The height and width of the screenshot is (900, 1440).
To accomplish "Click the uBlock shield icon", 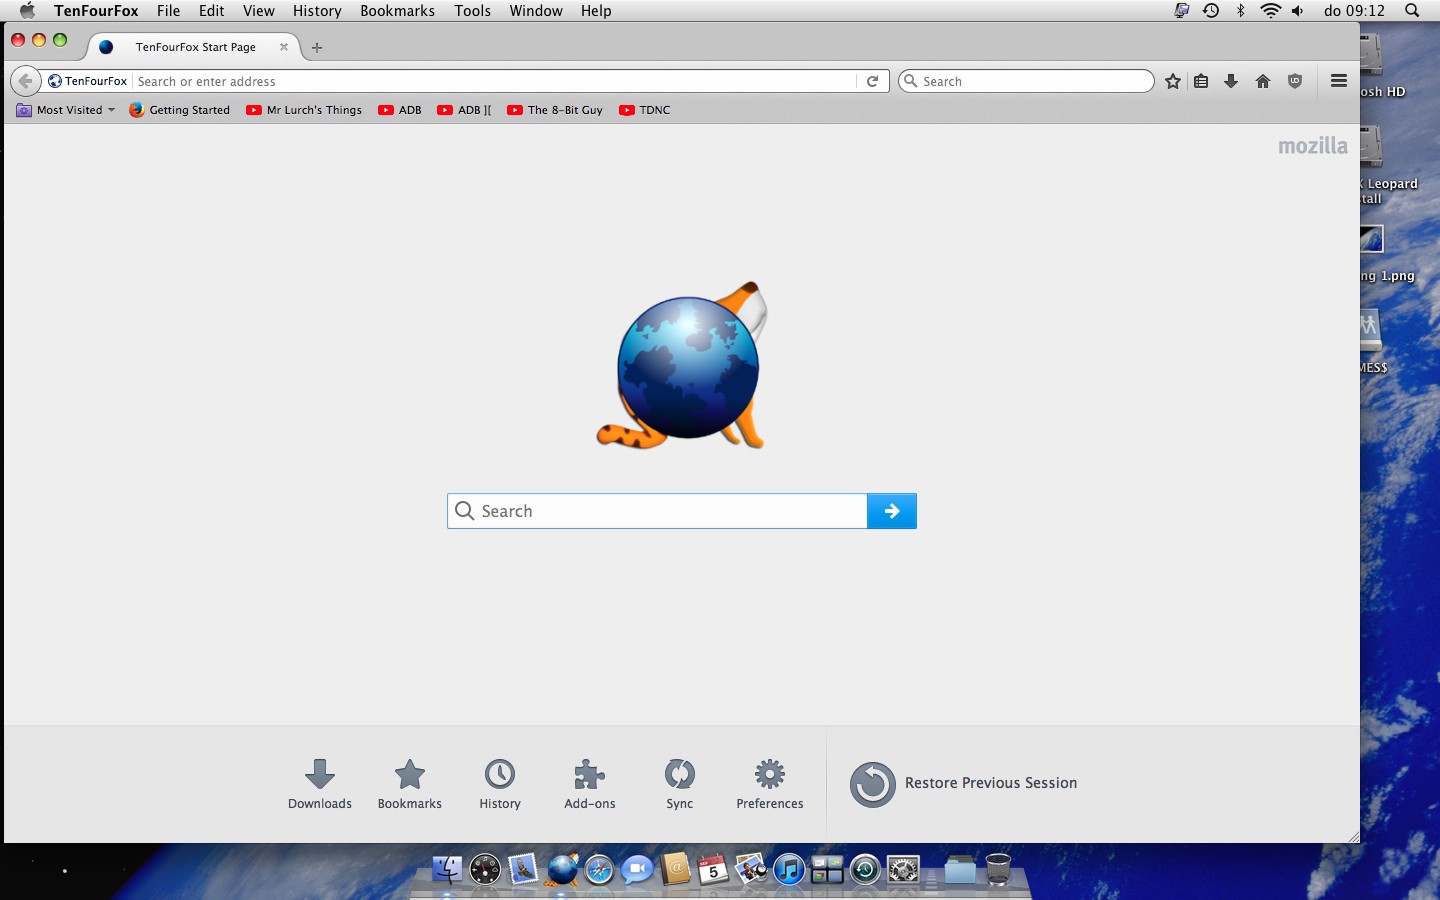I will tap(1295, 81).
